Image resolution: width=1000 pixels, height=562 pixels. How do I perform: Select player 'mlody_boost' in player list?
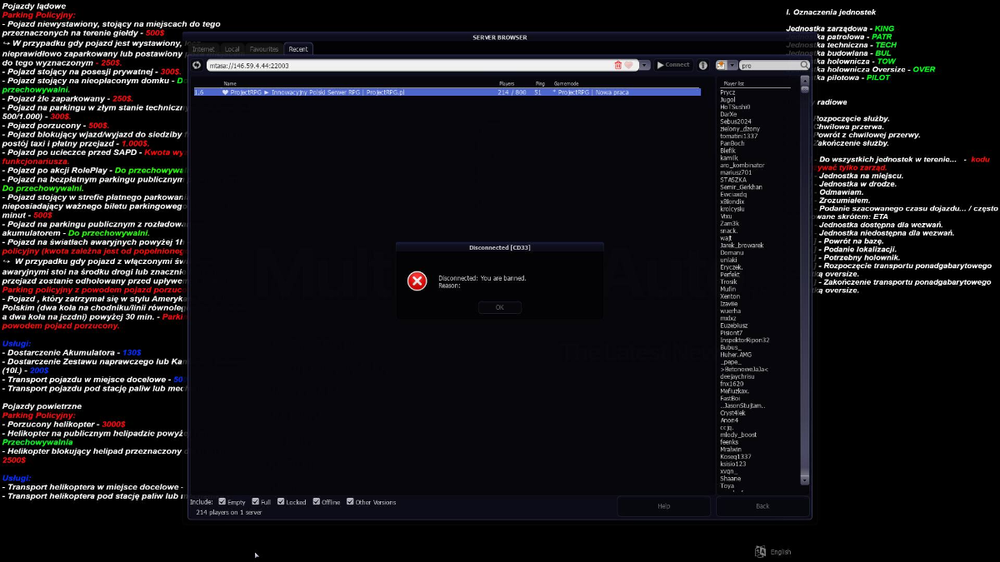coord(738,435)
